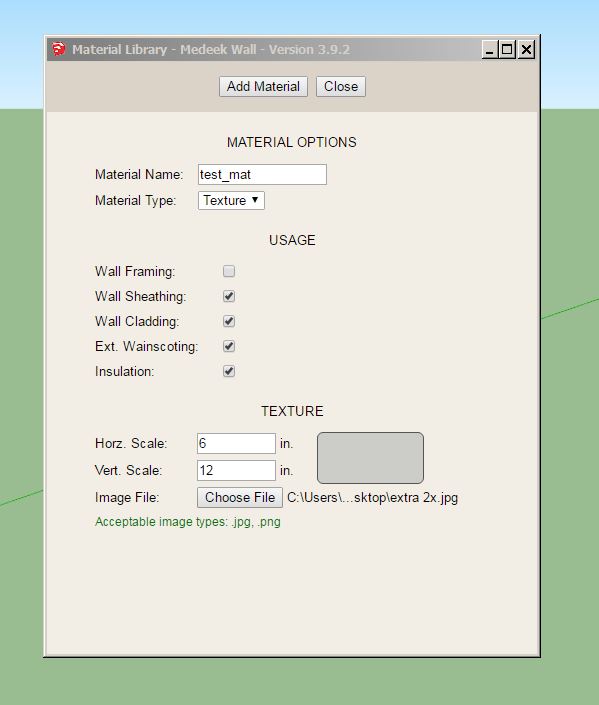The image size is (599, 705).
Task: Close the window with the X button
Action: [526, 49]
